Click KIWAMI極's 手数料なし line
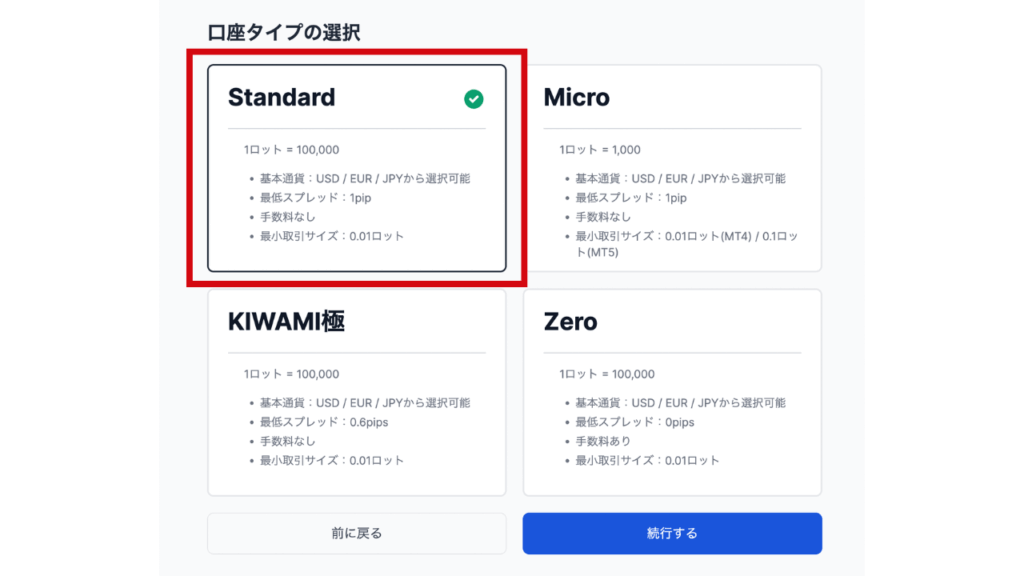The image size is (1024, 576). [x=288, y=441]
